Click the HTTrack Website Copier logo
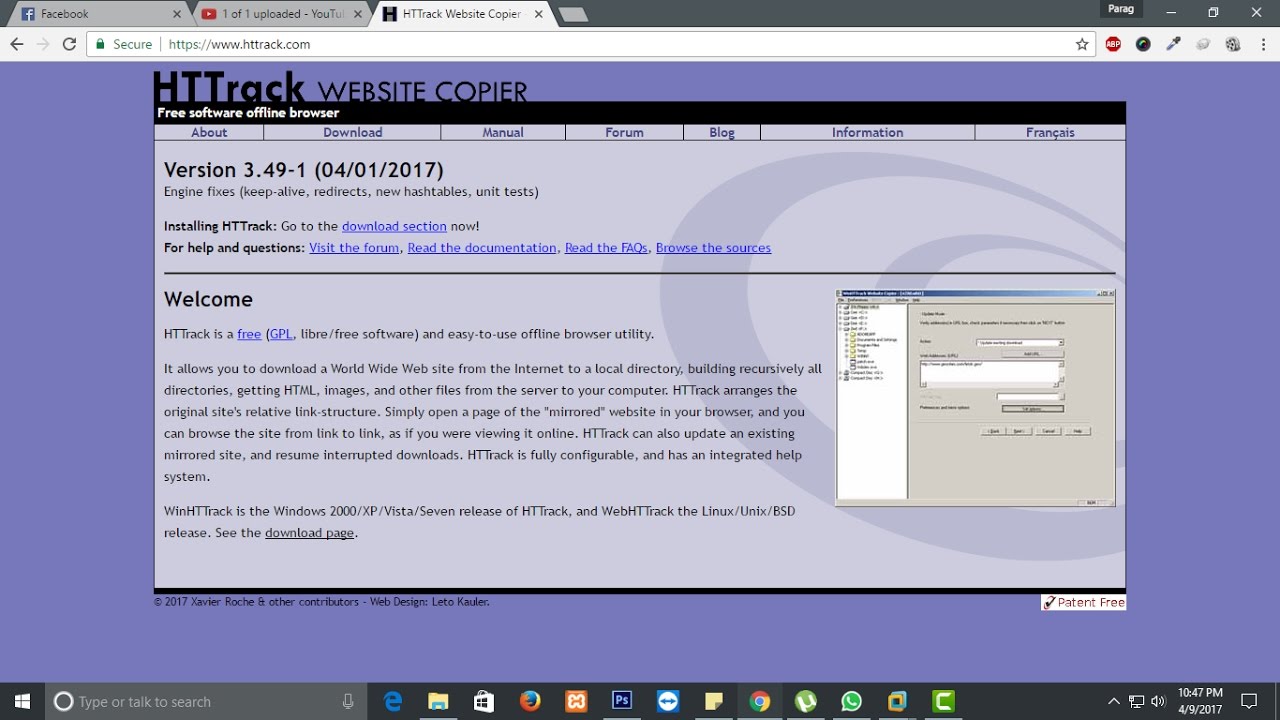 pyautogui.click(x=340, y=87)
